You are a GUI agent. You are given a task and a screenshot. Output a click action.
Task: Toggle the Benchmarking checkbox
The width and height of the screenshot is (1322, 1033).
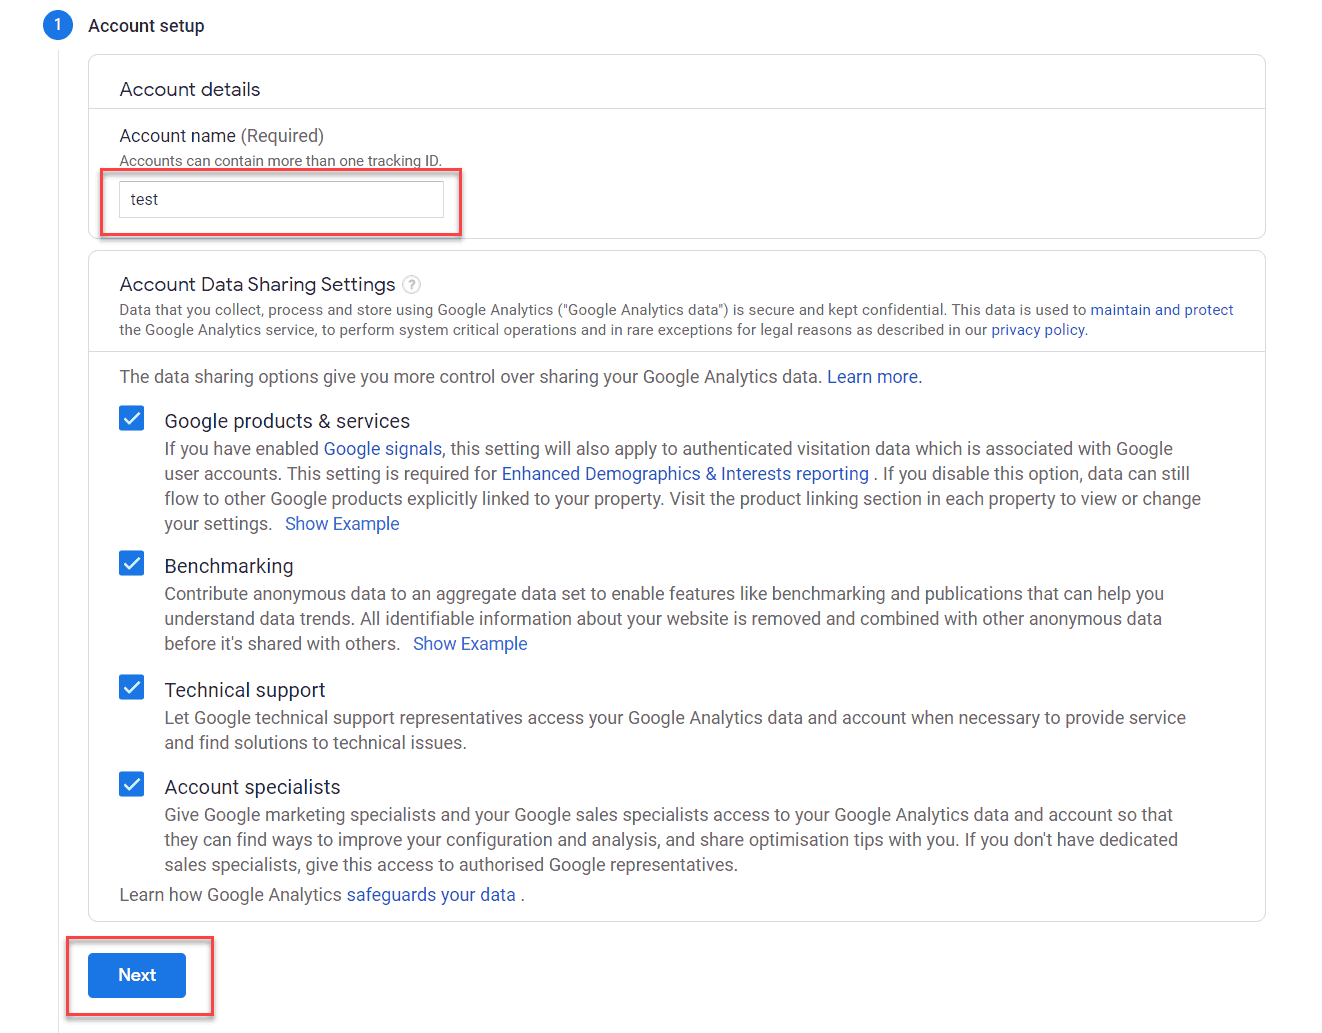(x=132, y=563)
